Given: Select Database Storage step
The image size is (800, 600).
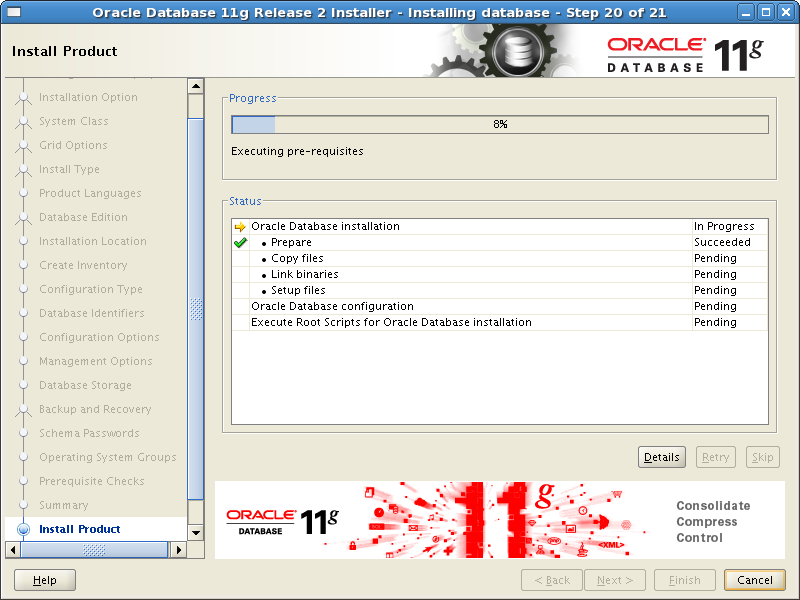Looking at the screenshot, I should [86, 385].
